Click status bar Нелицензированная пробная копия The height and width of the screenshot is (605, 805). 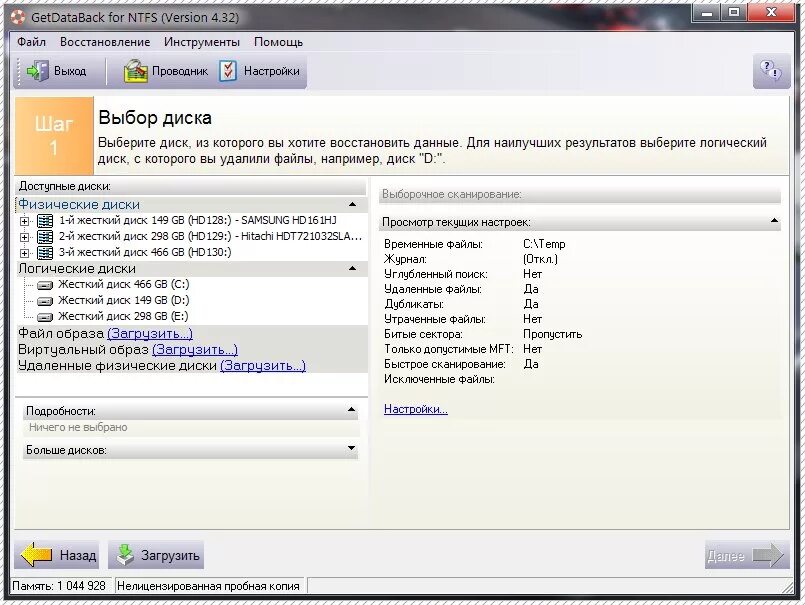click(208, 586)
